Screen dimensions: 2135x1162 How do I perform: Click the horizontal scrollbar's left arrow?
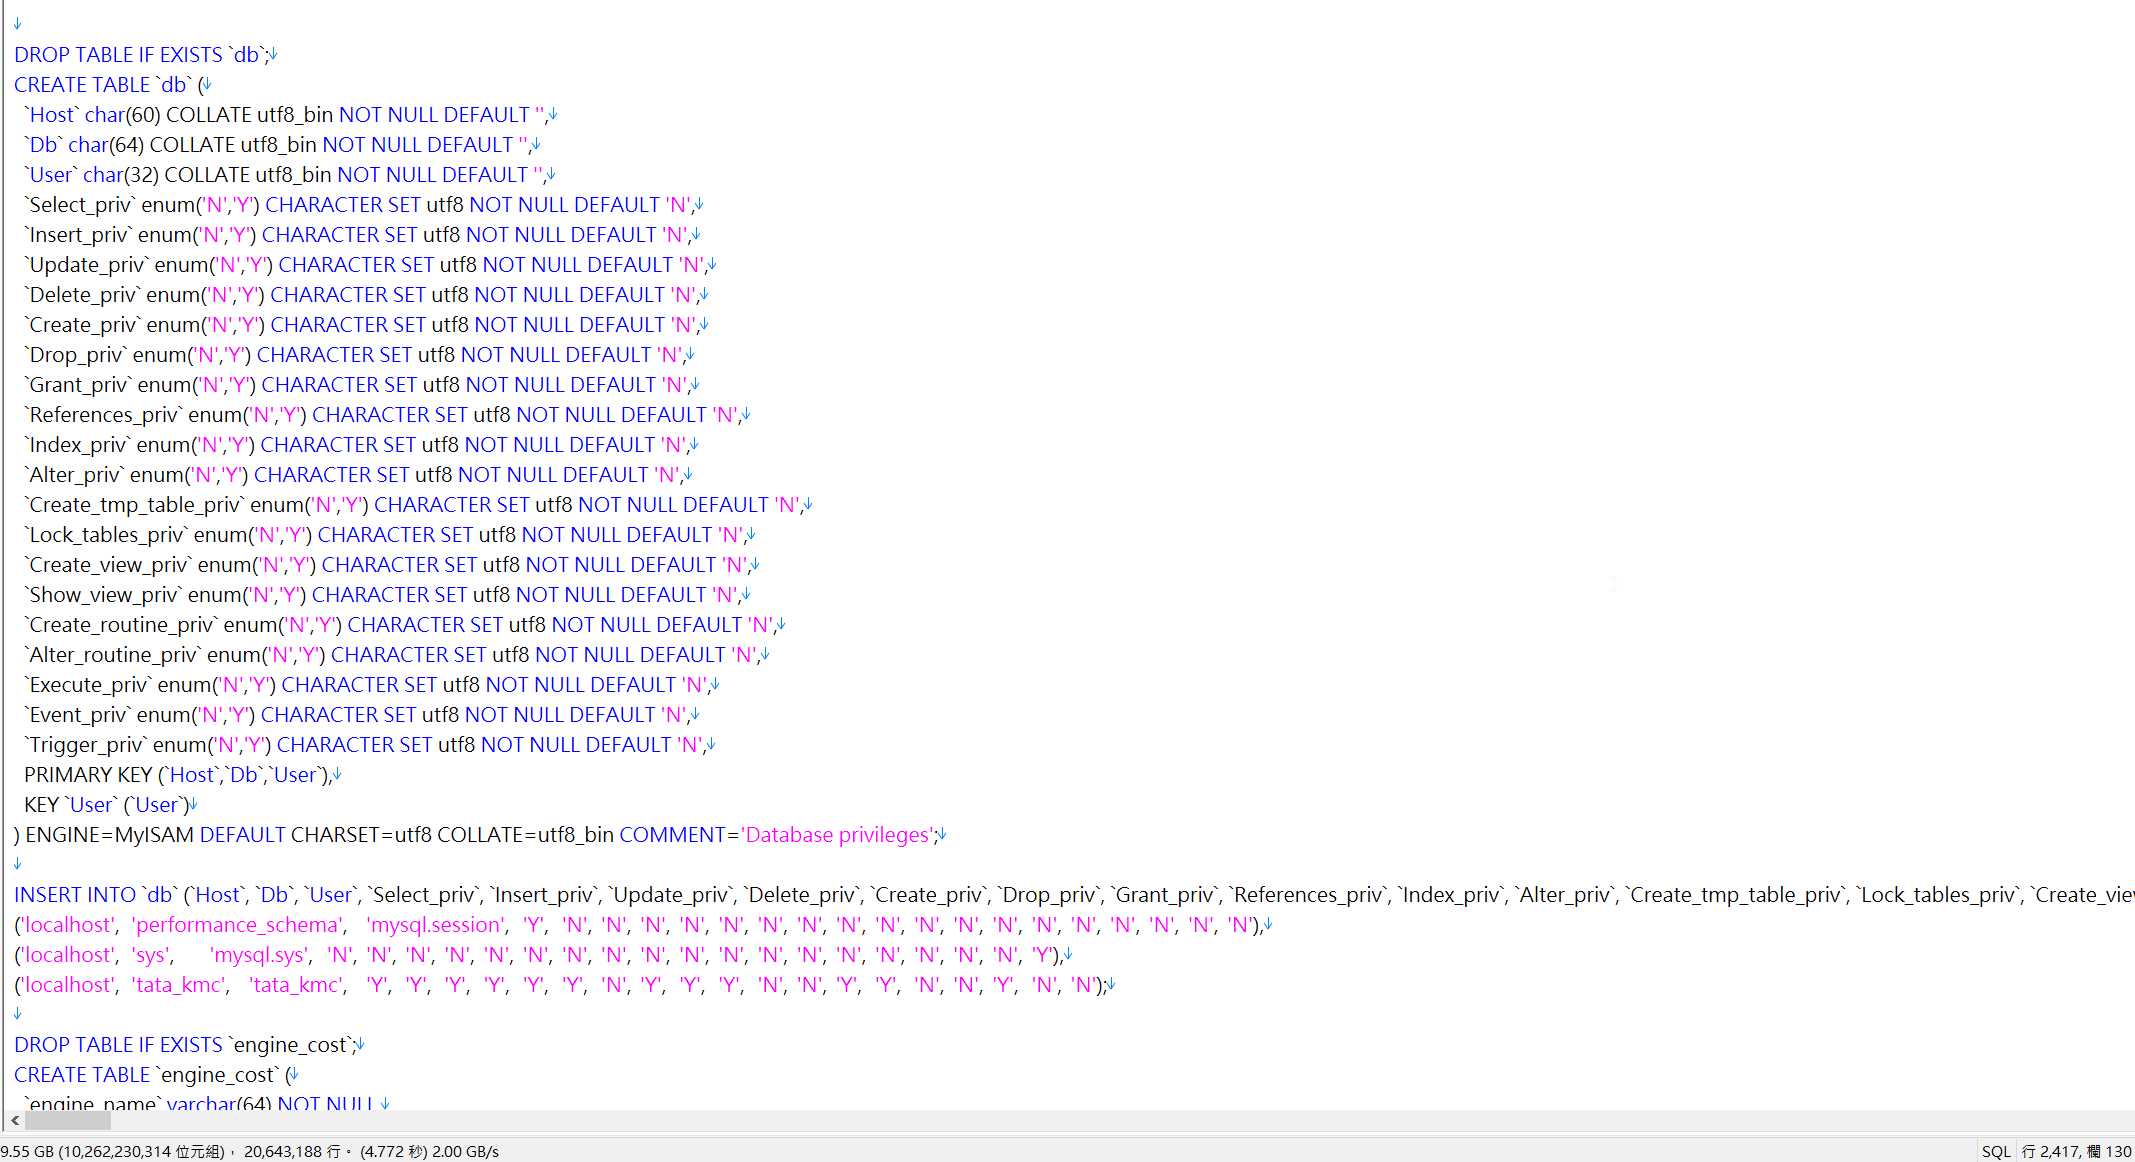(x=14, y=1121)
